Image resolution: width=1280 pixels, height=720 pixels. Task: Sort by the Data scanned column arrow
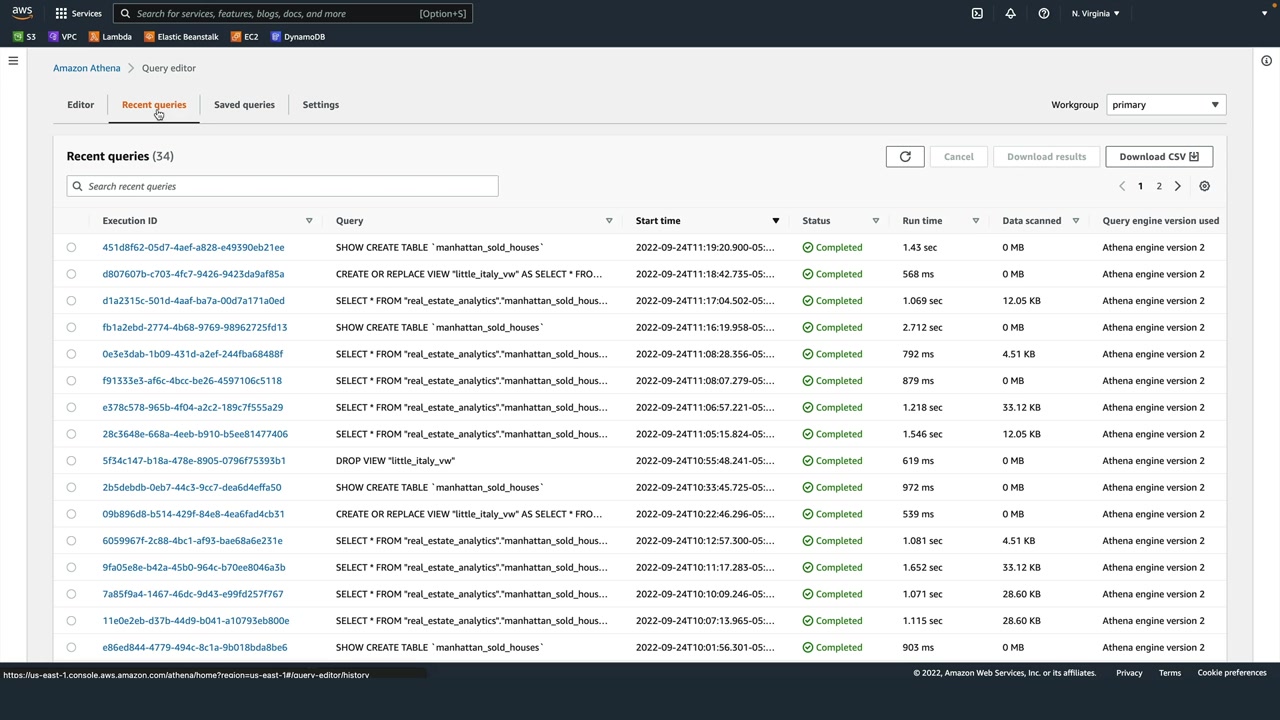tap(1076, 221)
